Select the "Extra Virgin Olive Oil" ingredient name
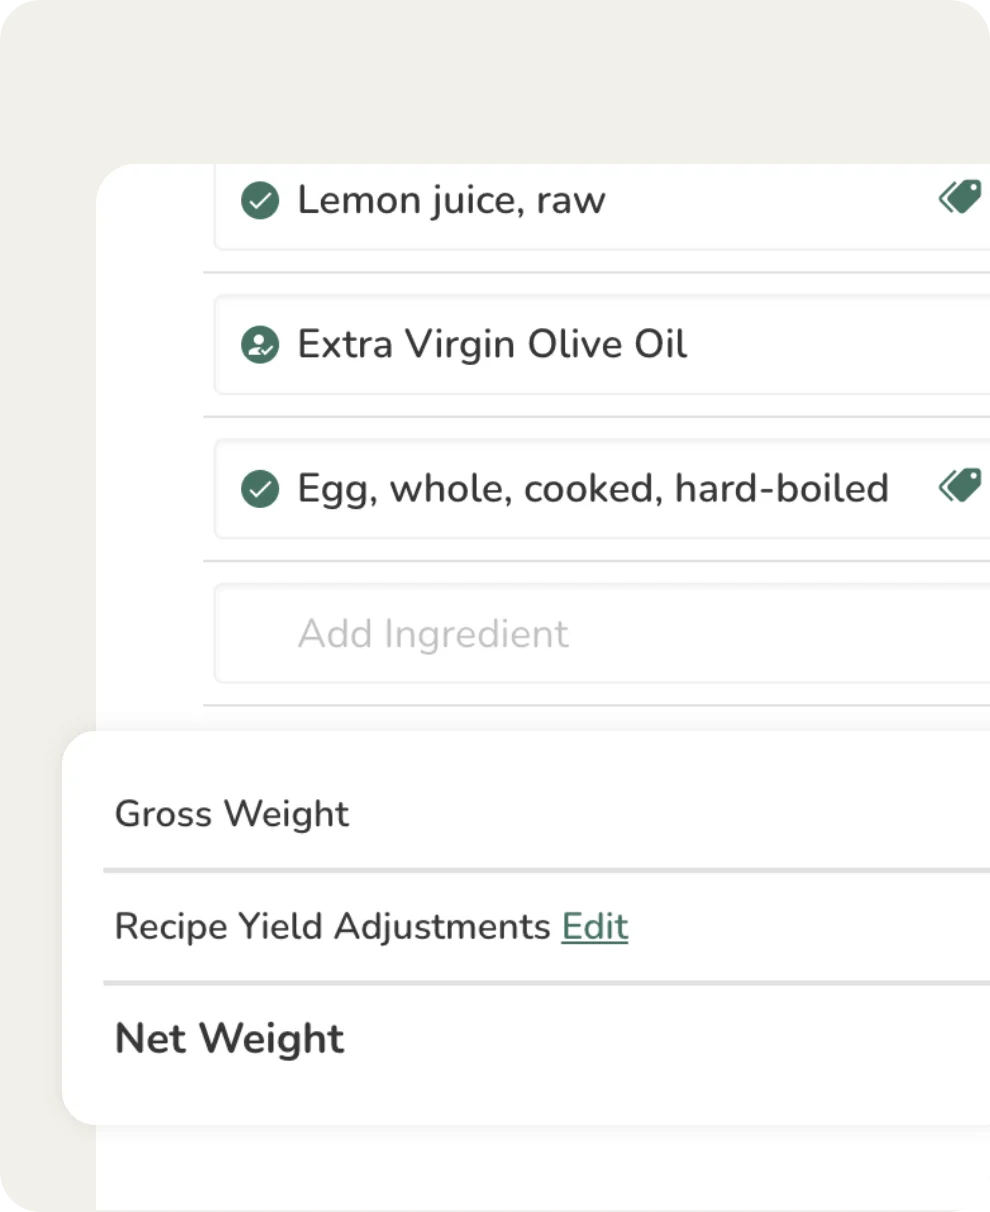990x1212 pixels. pyautogui.click(x=492, y=345)
